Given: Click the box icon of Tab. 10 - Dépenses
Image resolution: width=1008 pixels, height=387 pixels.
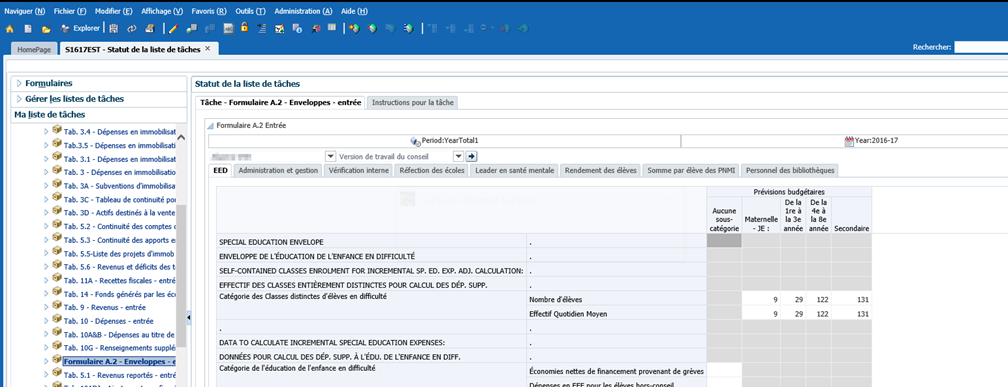Looking at the screenshot, I should click(57, 318).
